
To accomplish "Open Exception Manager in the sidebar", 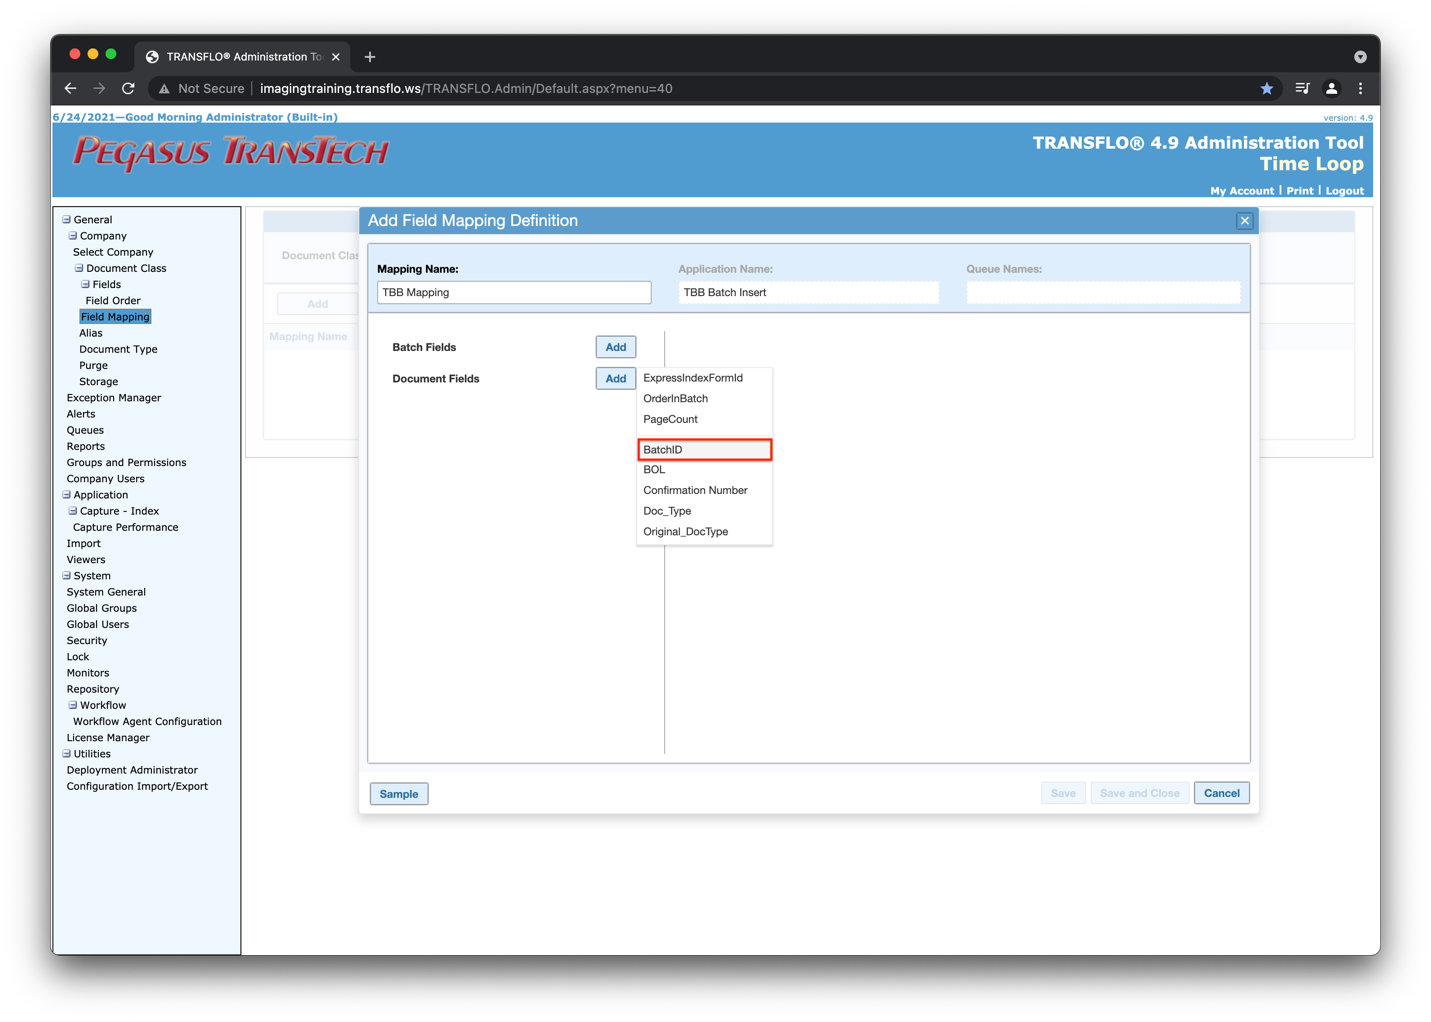I will (x=114, y=398).
